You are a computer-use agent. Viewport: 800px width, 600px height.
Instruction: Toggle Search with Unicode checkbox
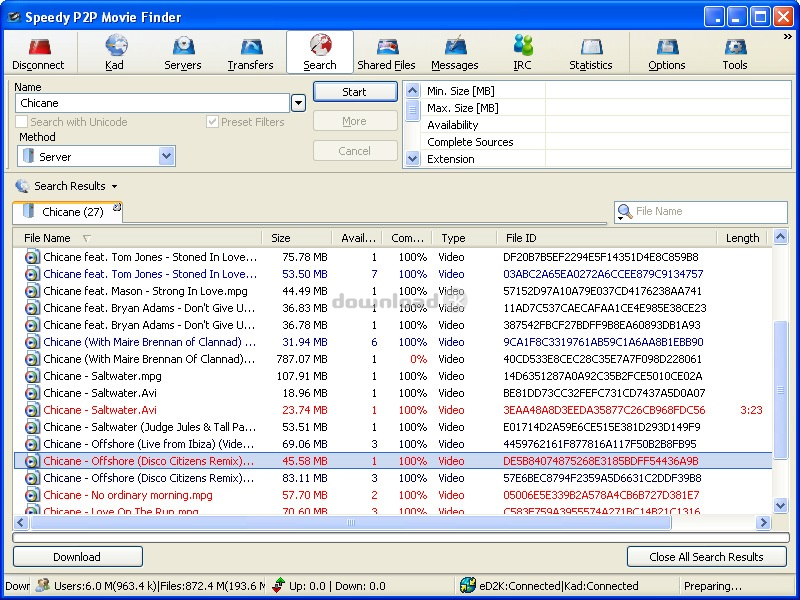coord(21,122)
